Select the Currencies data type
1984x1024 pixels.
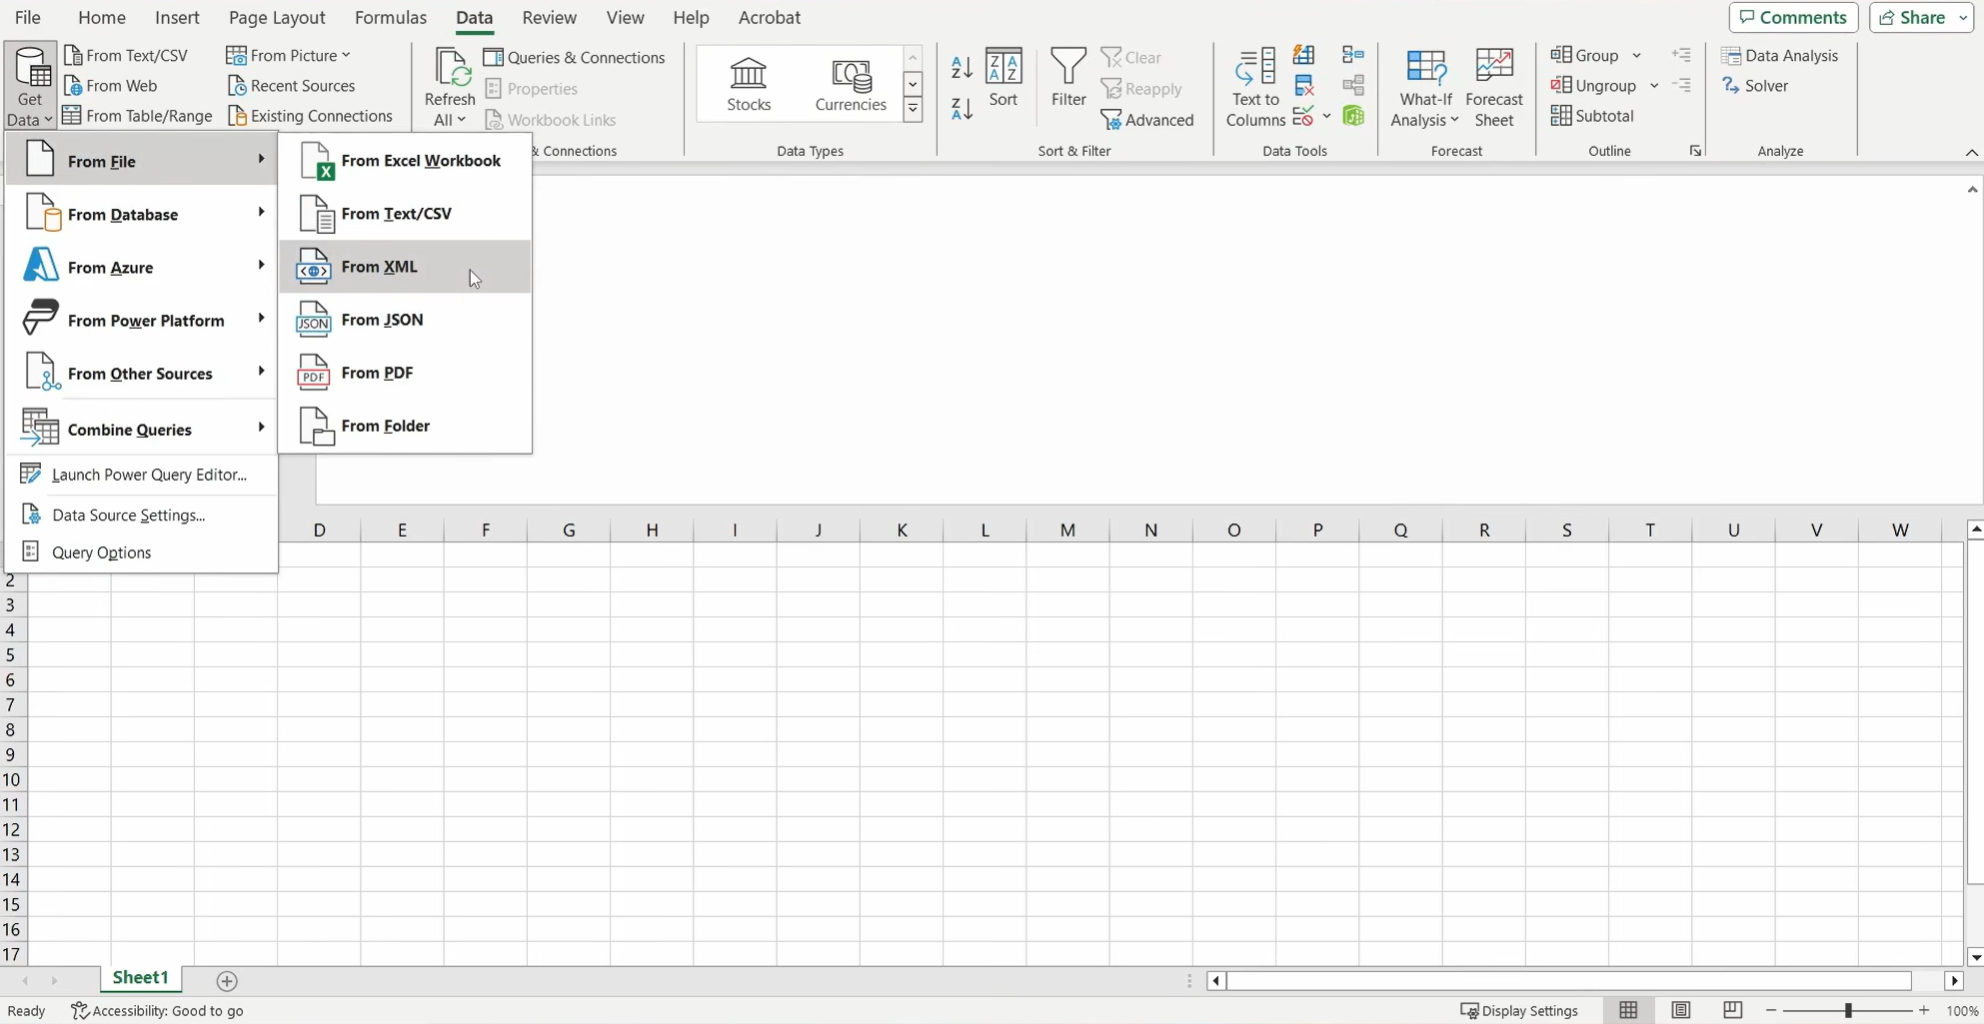point(851,84)
